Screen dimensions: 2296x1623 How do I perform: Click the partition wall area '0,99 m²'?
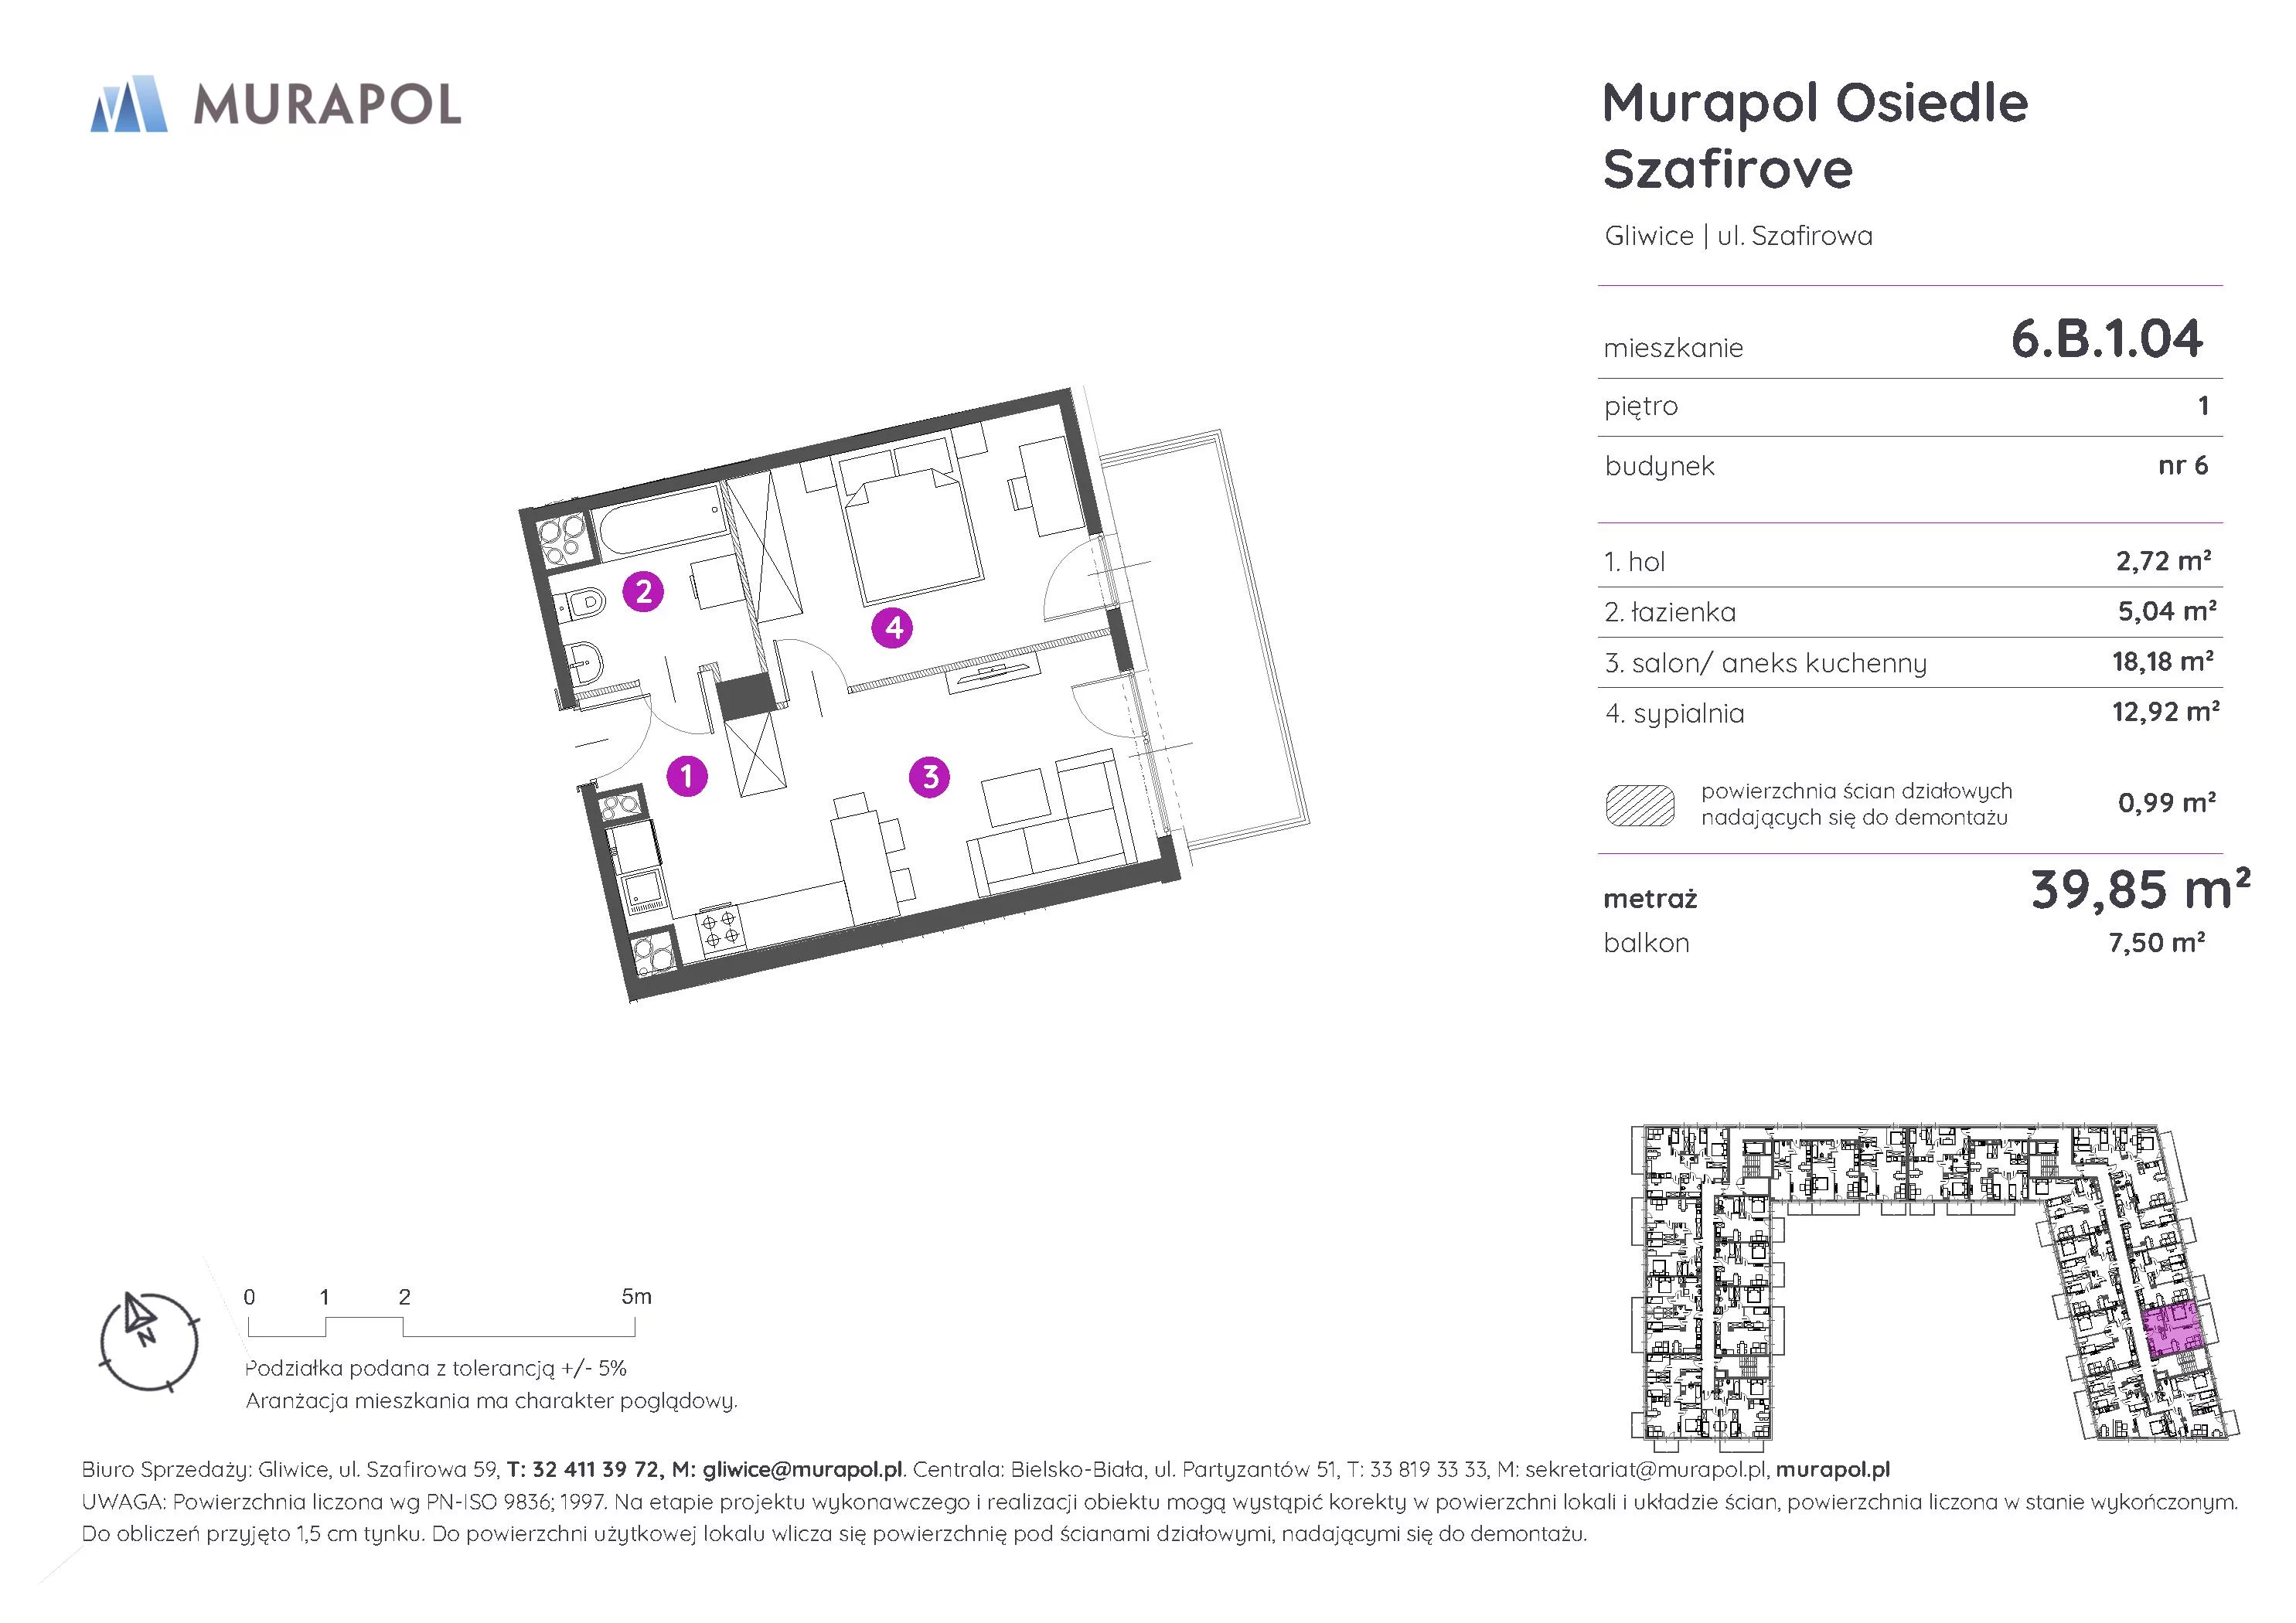point(2166,802)
